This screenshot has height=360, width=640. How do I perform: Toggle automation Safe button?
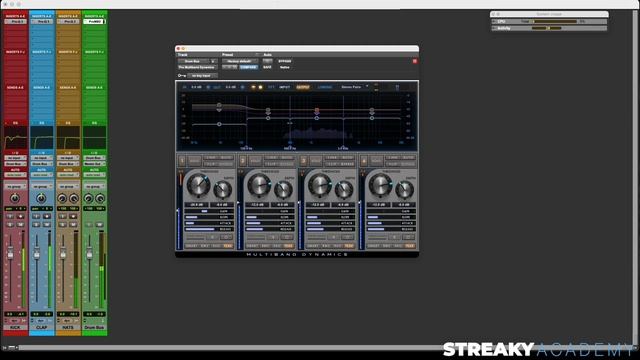point(267,67)
